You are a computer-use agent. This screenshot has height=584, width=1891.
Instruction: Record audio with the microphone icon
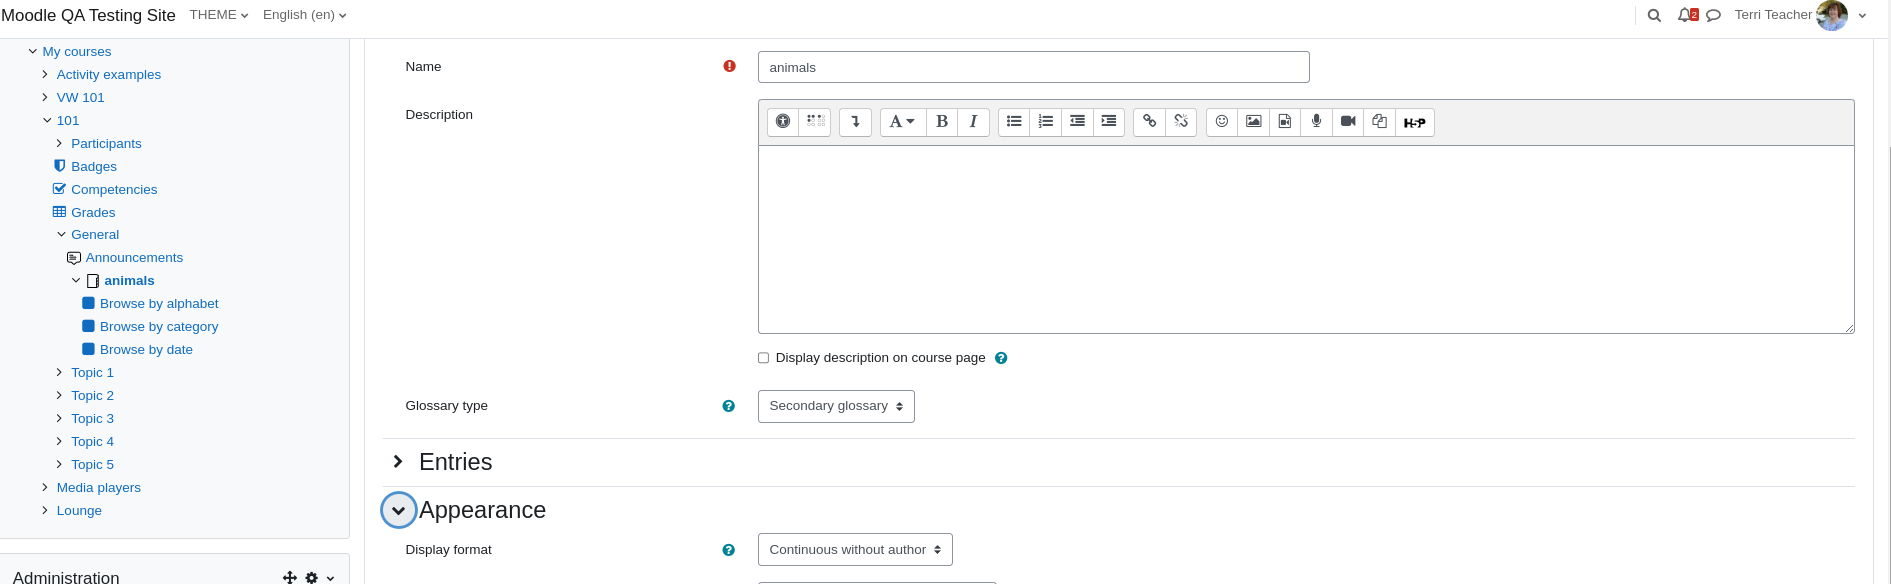coord(1316,122)
